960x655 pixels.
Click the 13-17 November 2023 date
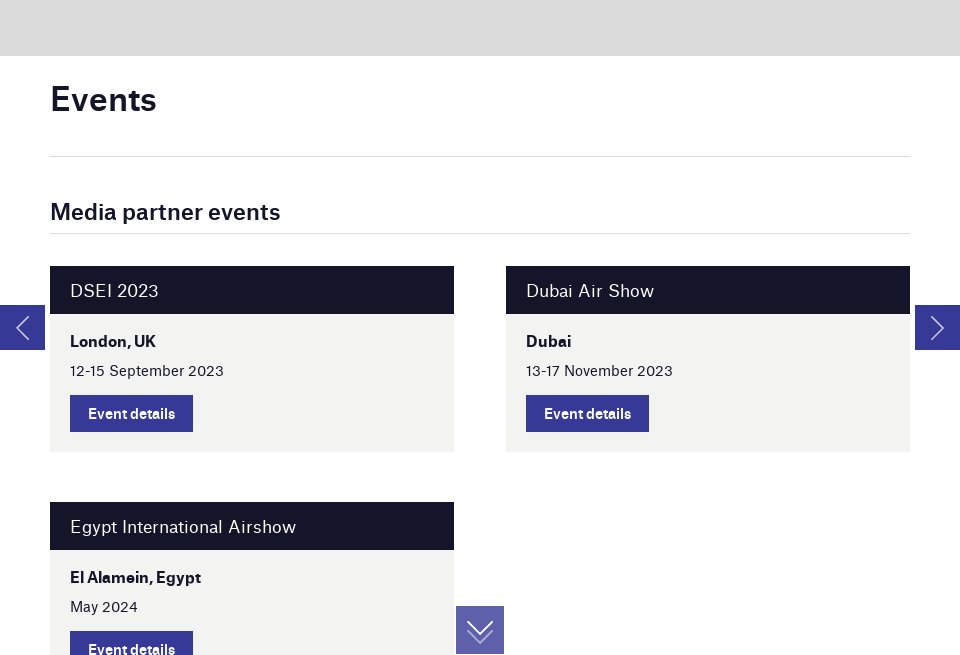click(x=599, y=371)
